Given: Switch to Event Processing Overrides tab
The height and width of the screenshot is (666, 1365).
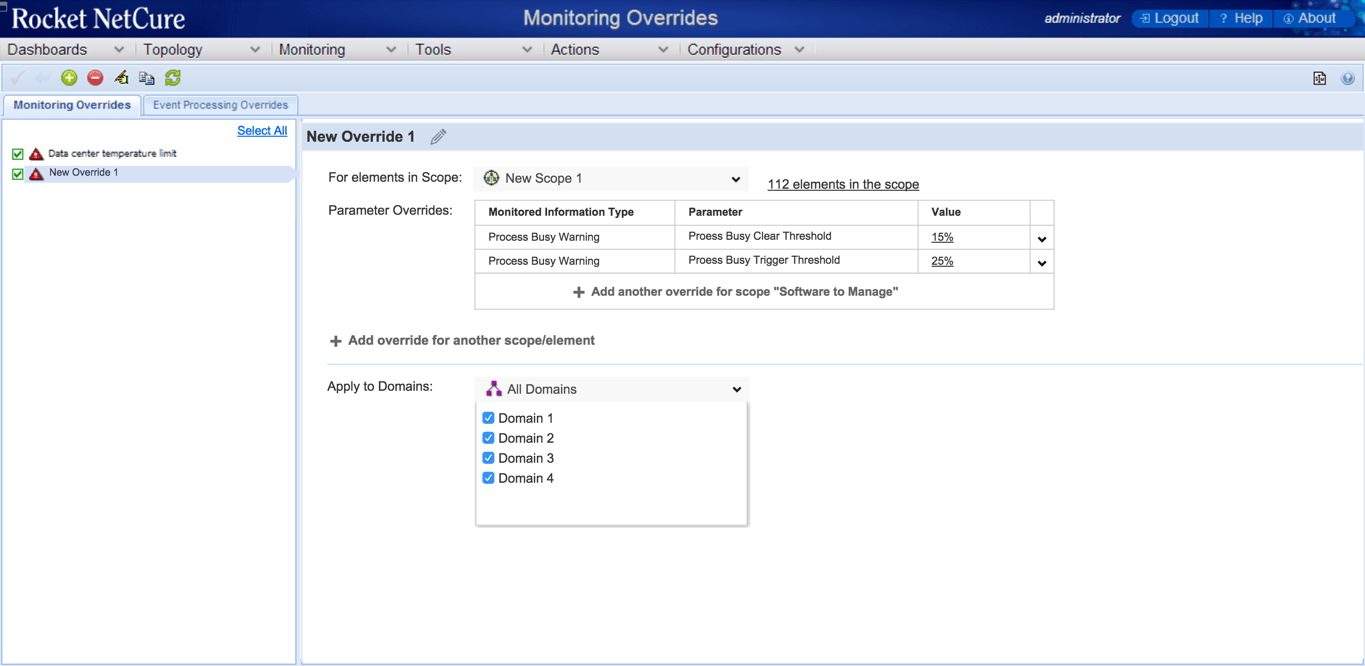Looking at the screenshot, I should tap(220, 105).
